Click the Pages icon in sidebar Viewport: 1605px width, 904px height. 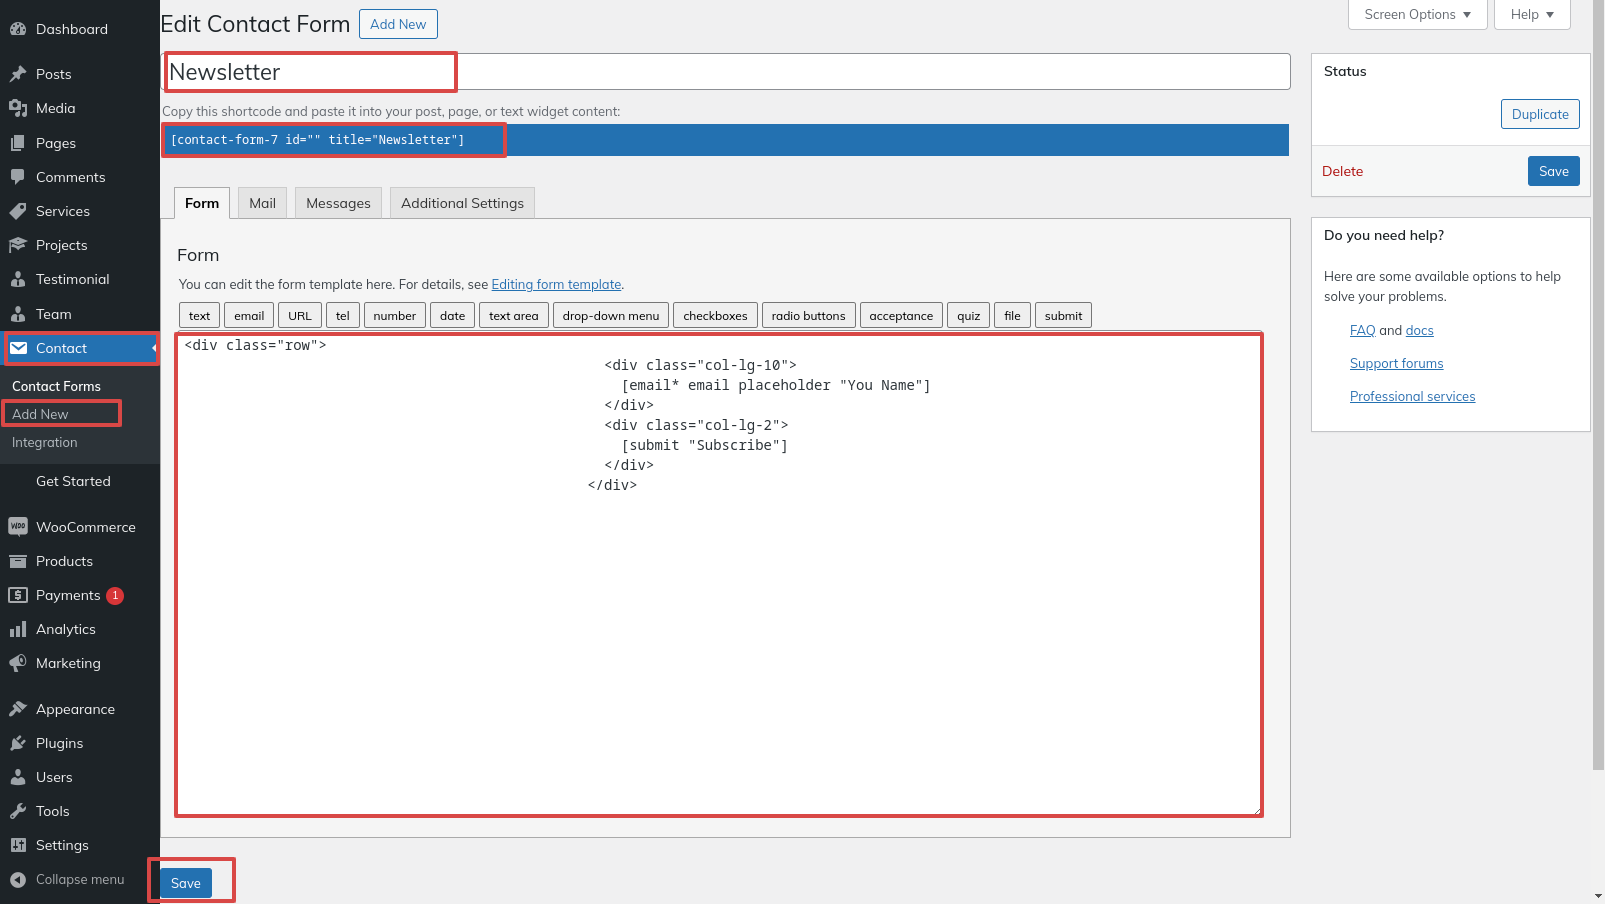click(18, 143)
